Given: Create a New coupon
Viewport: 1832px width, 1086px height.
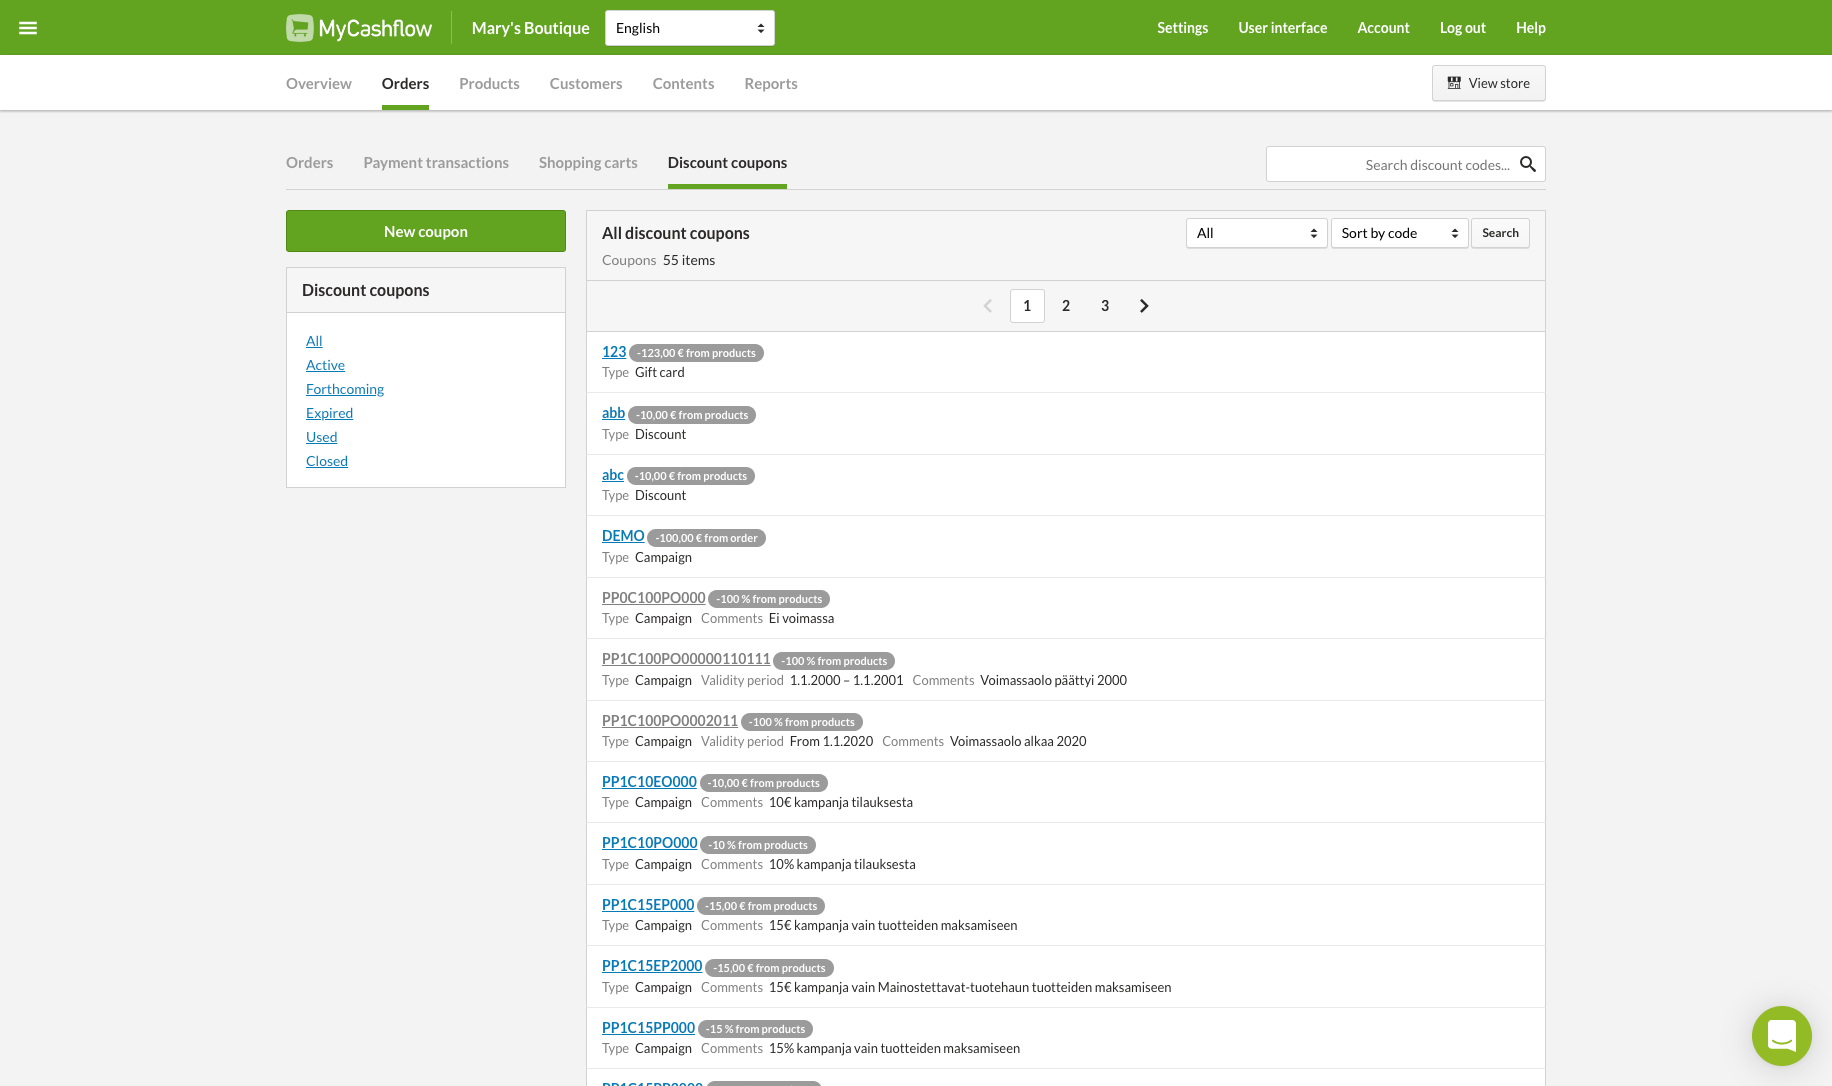Looking at the screenshot, I should tap(426, 231).
